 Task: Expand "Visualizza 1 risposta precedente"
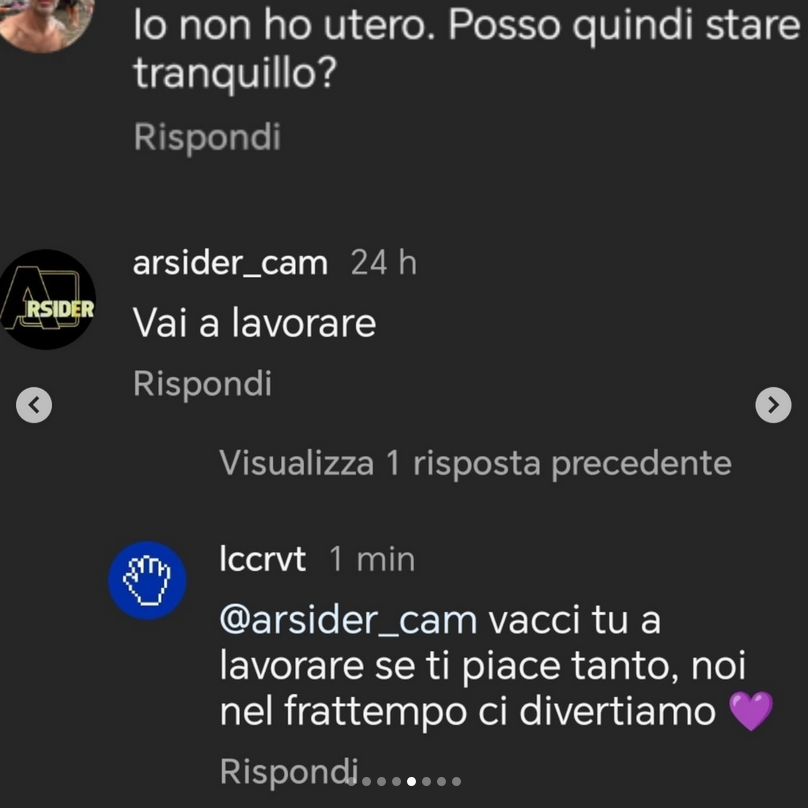pos(475,463)
